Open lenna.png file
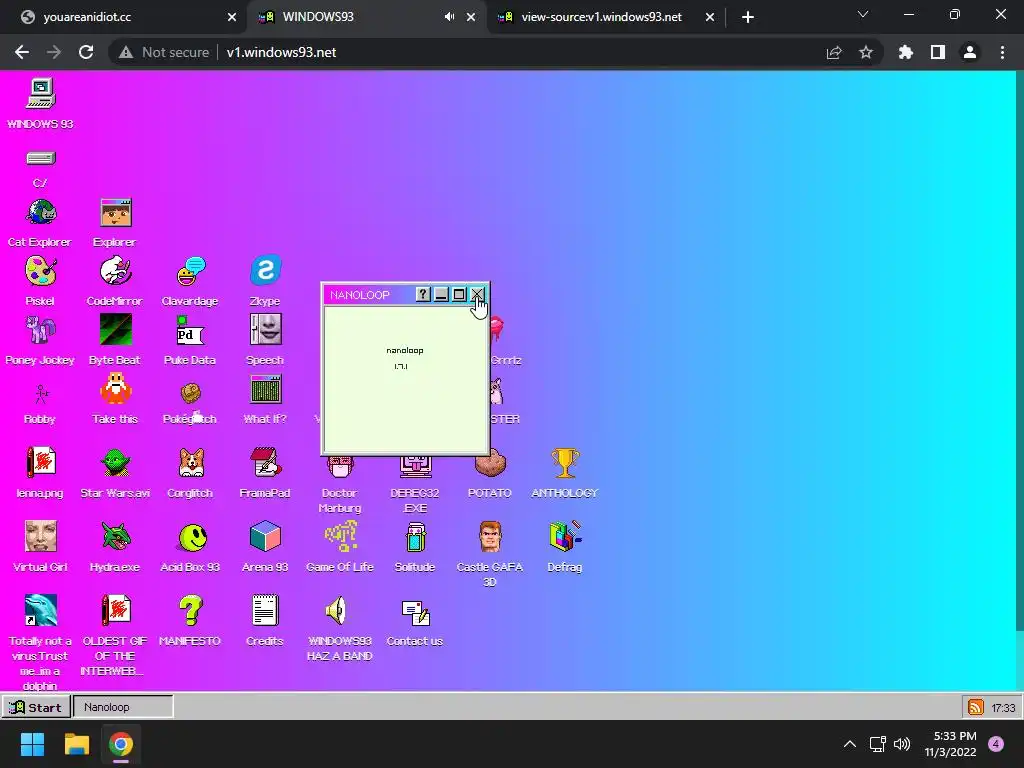The width and height of the screenshot is (1024, 768). 40,463
